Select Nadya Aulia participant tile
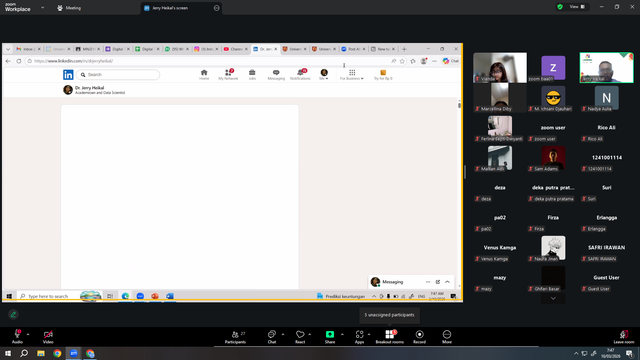This screenshot has width=640, height=360. click(607, 98)
